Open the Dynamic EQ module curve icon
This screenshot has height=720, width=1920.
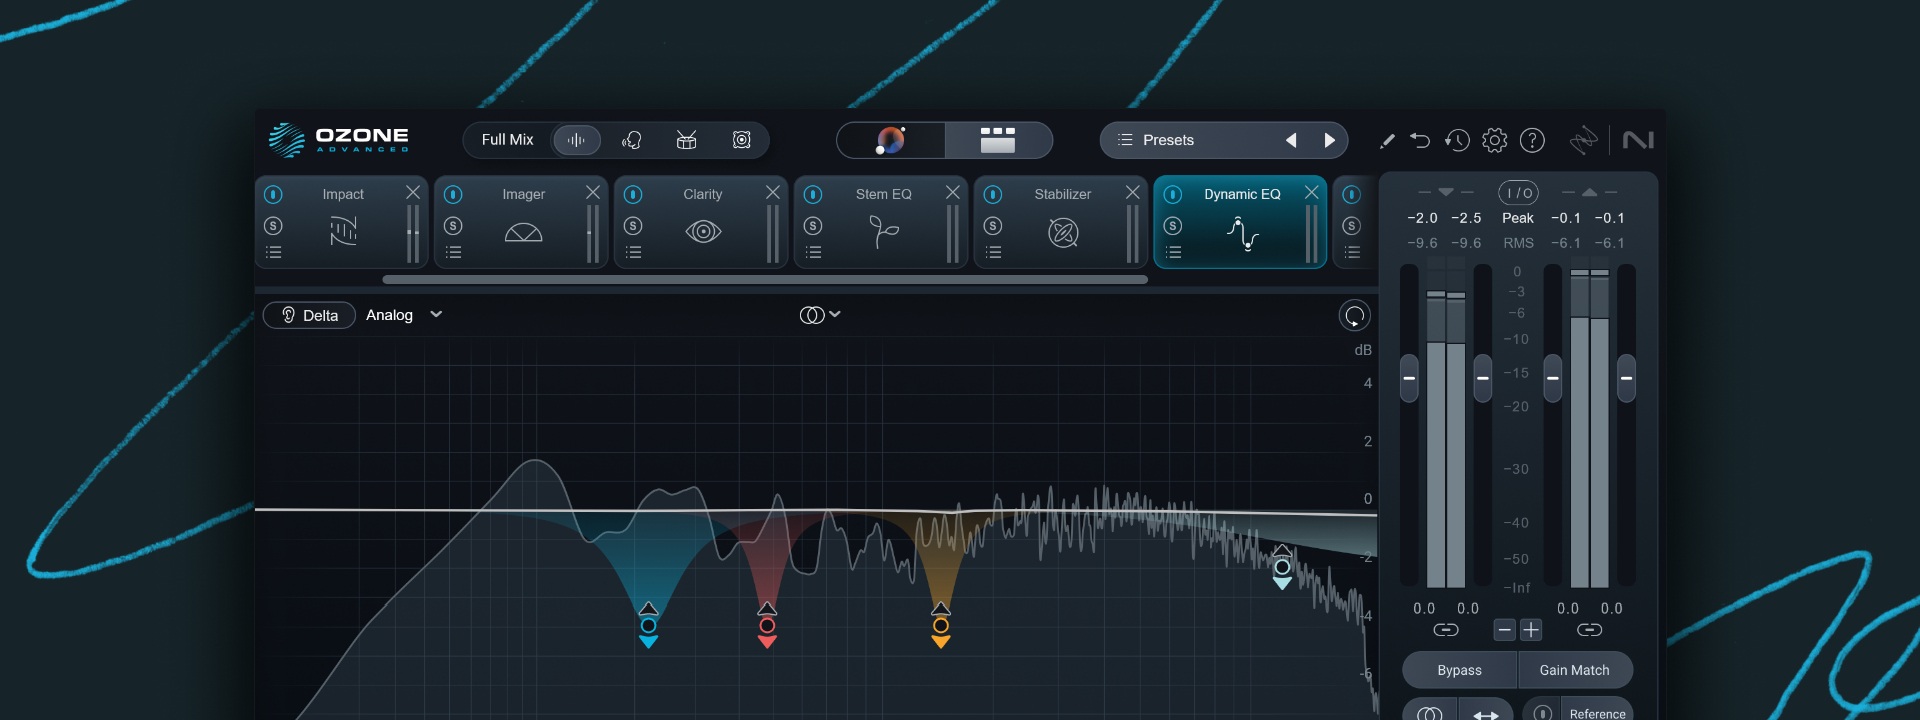[x=1243, y=234]
